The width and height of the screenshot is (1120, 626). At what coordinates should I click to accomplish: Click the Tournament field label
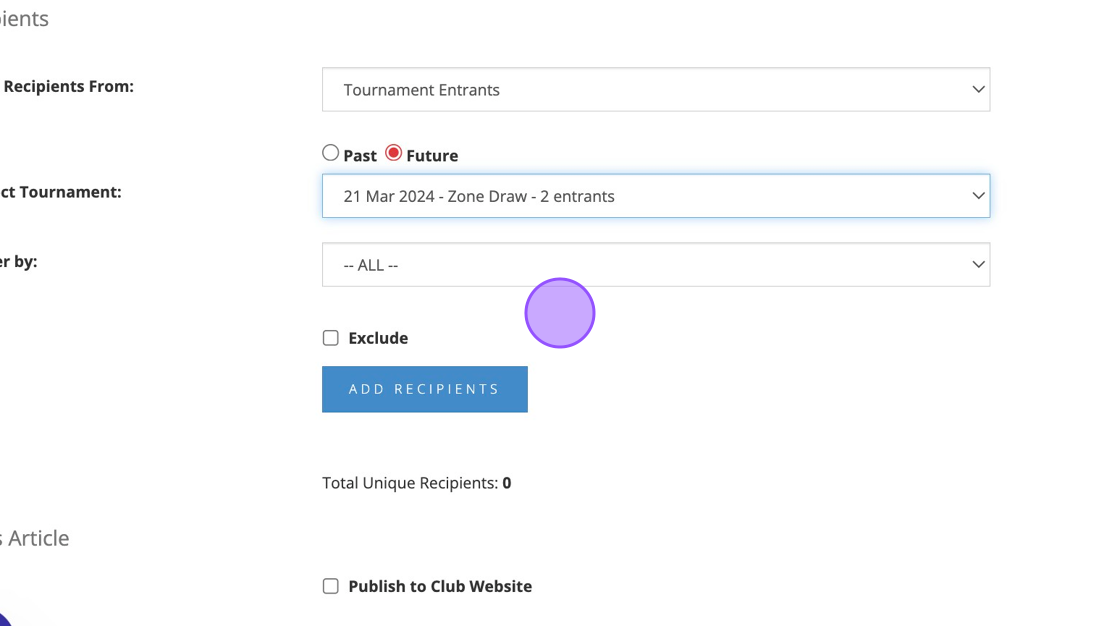coord(60,191)
